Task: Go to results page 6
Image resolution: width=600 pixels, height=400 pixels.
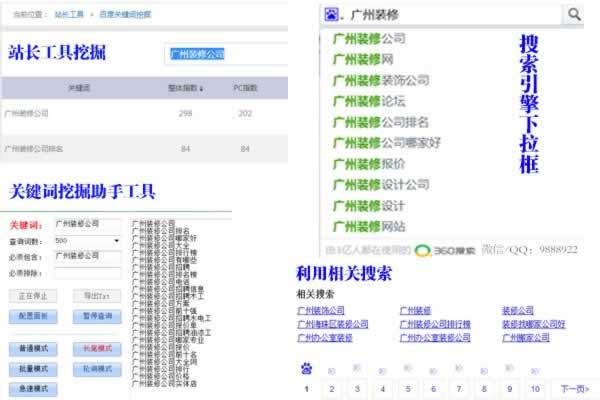Action: pyautogui.click(x=433, y=389)
